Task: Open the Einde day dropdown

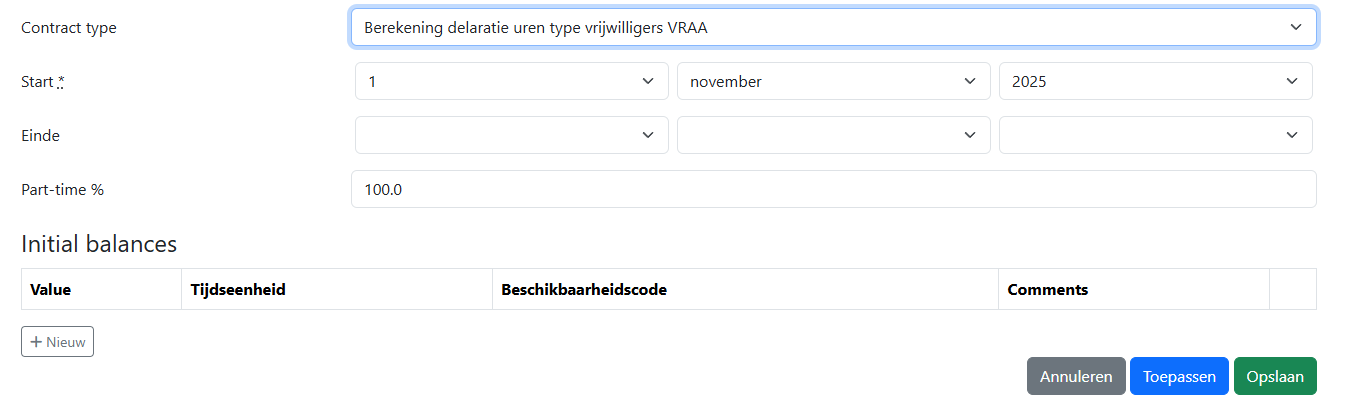Action: (511, 135)
